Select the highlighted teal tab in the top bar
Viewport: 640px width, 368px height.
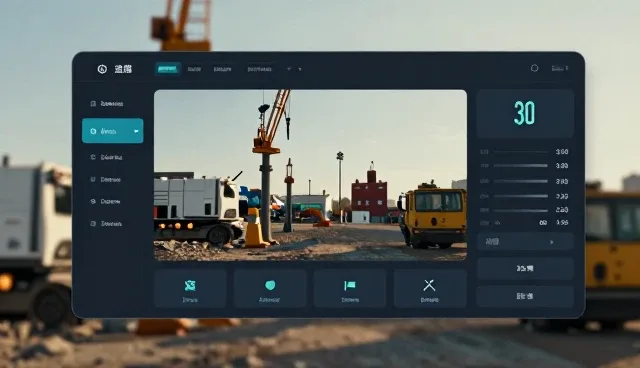[168, 69]
